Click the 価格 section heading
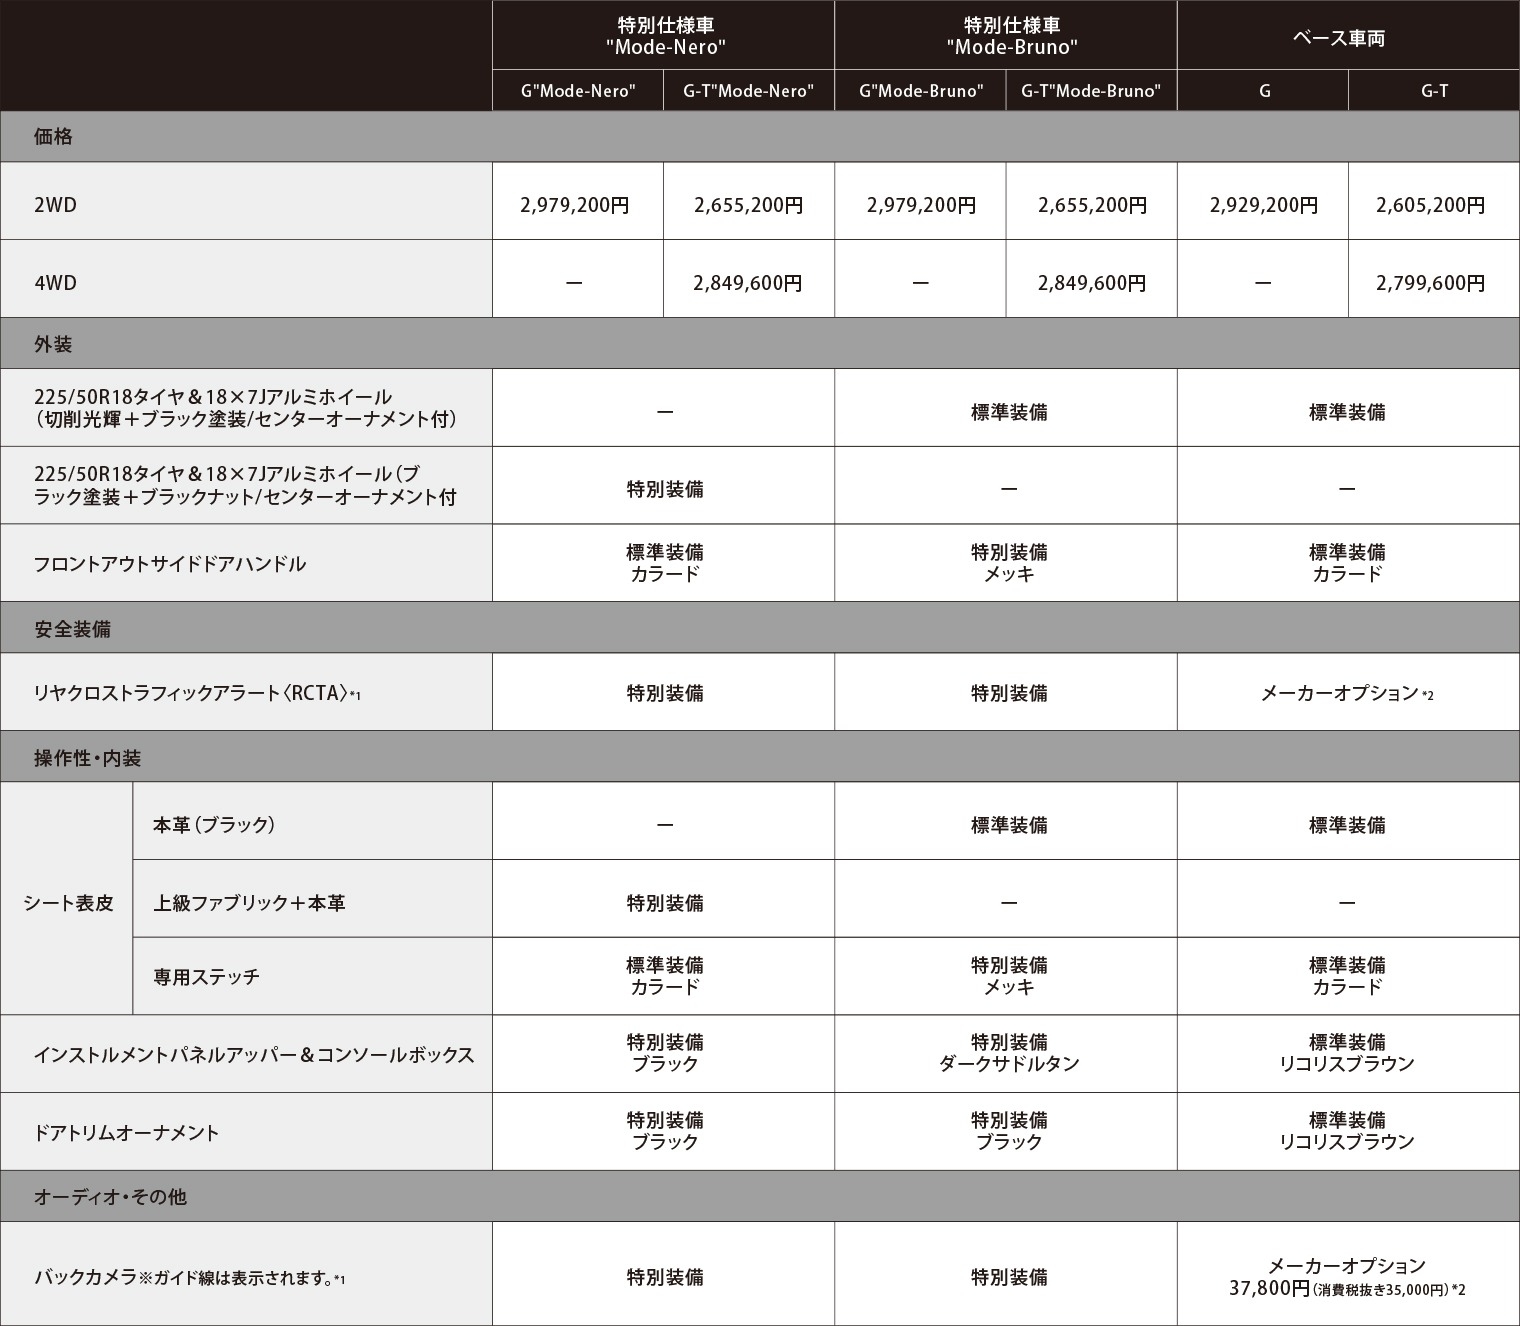The image size is (1520, 1326). tap(760, 137)
